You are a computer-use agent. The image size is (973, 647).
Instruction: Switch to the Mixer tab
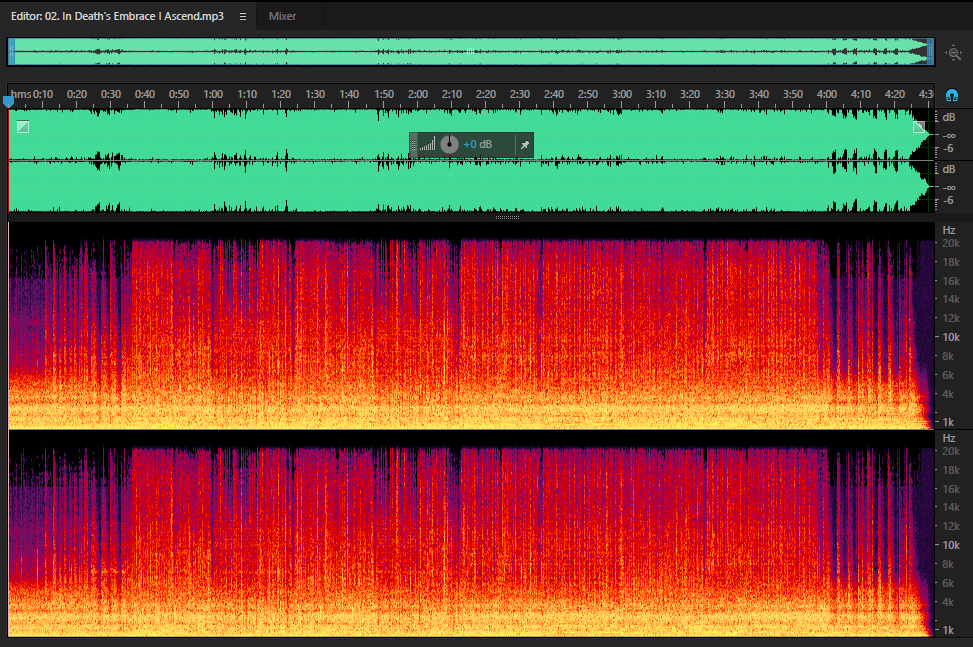[x=282, y=16]
